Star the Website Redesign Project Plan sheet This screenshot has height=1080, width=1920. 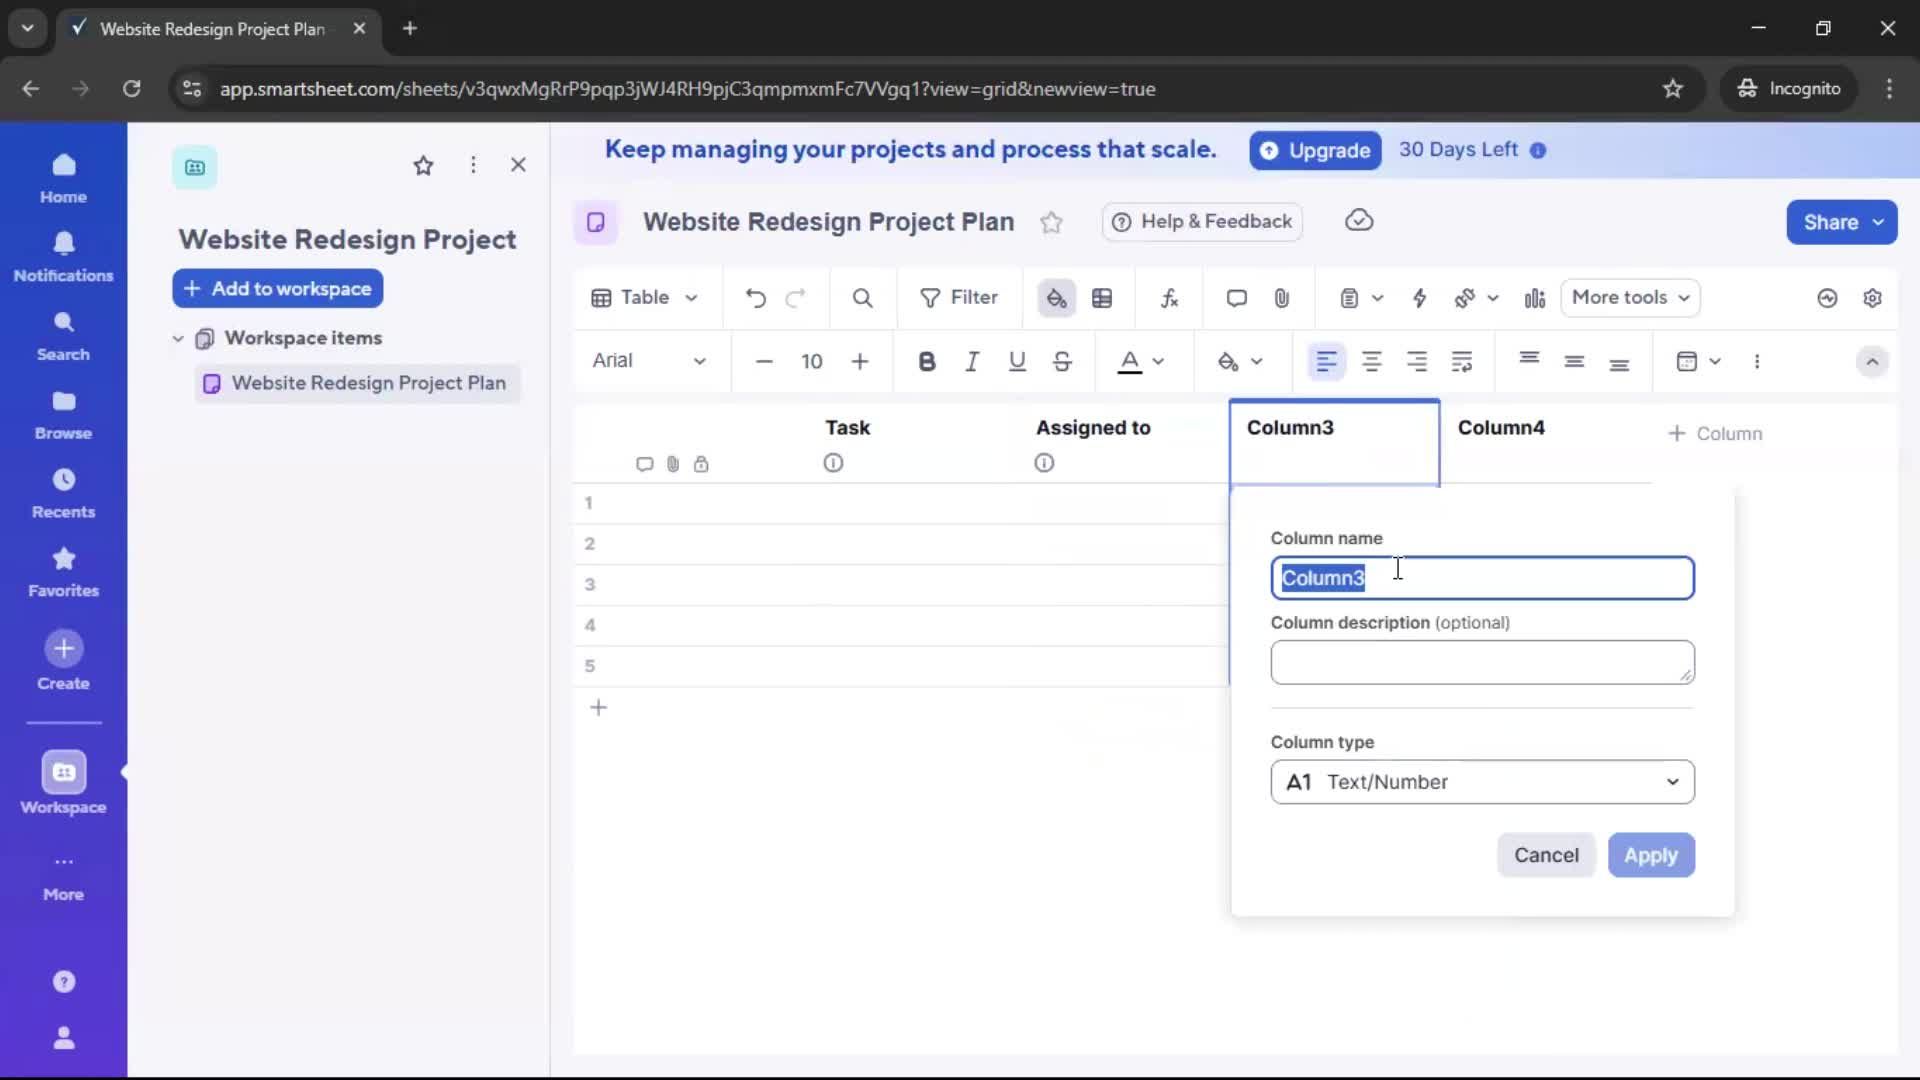1052,222
